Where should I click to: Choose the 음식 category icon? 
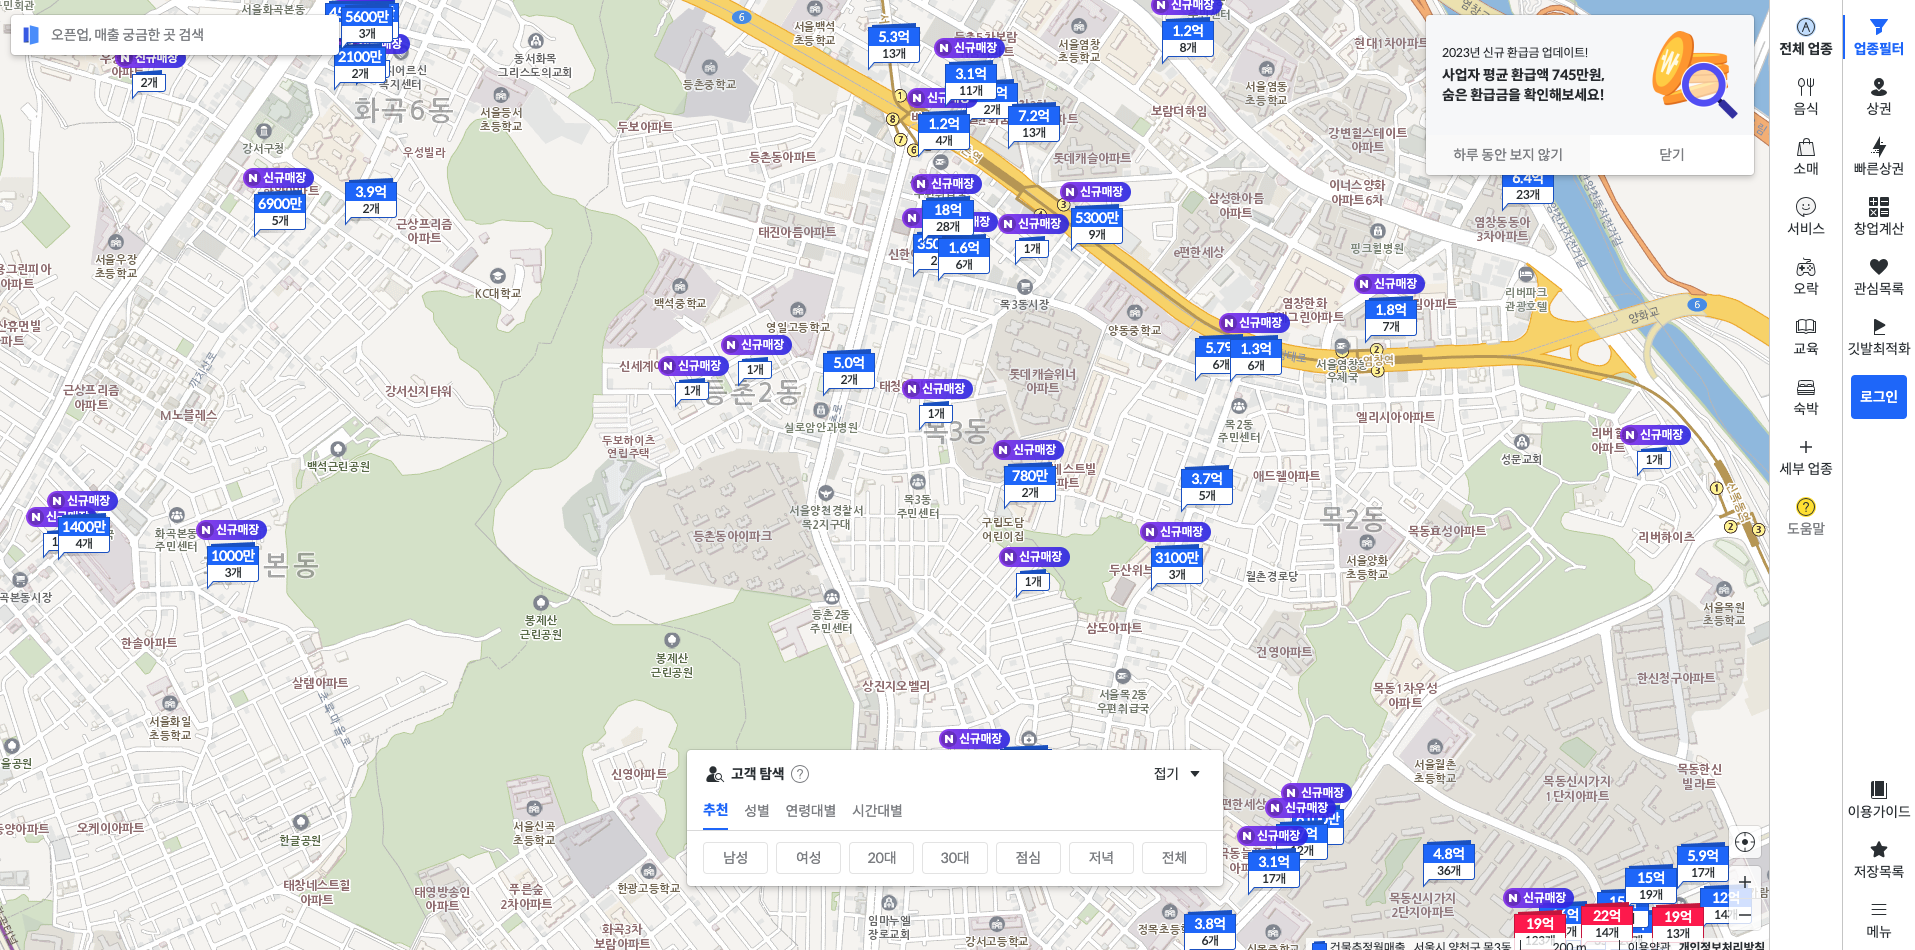[x=1805, y=87]
